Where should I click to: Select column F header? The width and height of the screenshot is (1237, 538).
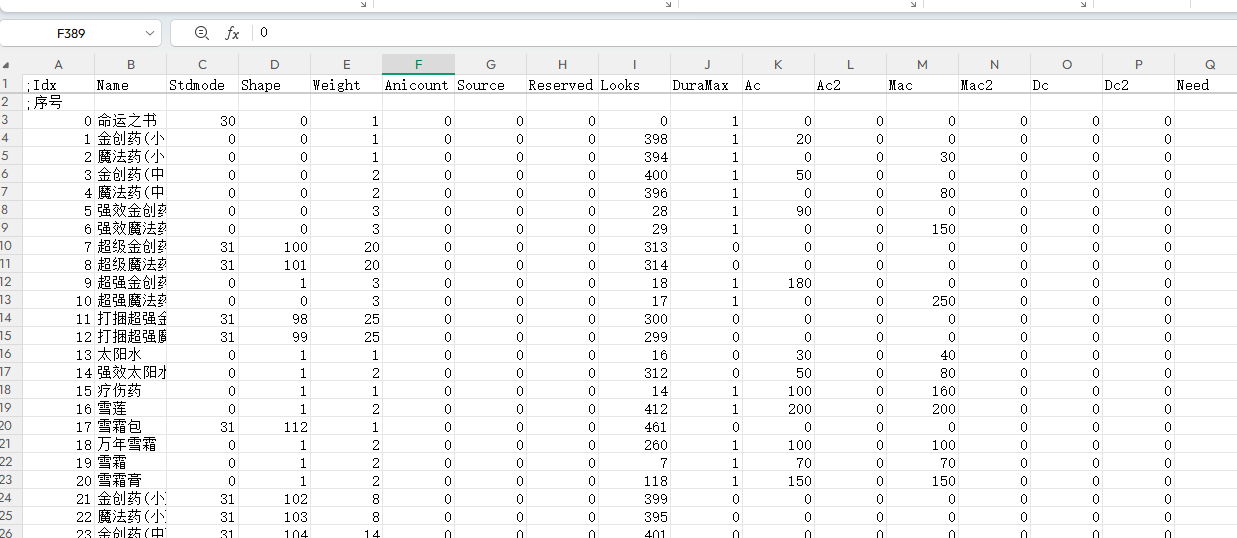click(418, 65)
